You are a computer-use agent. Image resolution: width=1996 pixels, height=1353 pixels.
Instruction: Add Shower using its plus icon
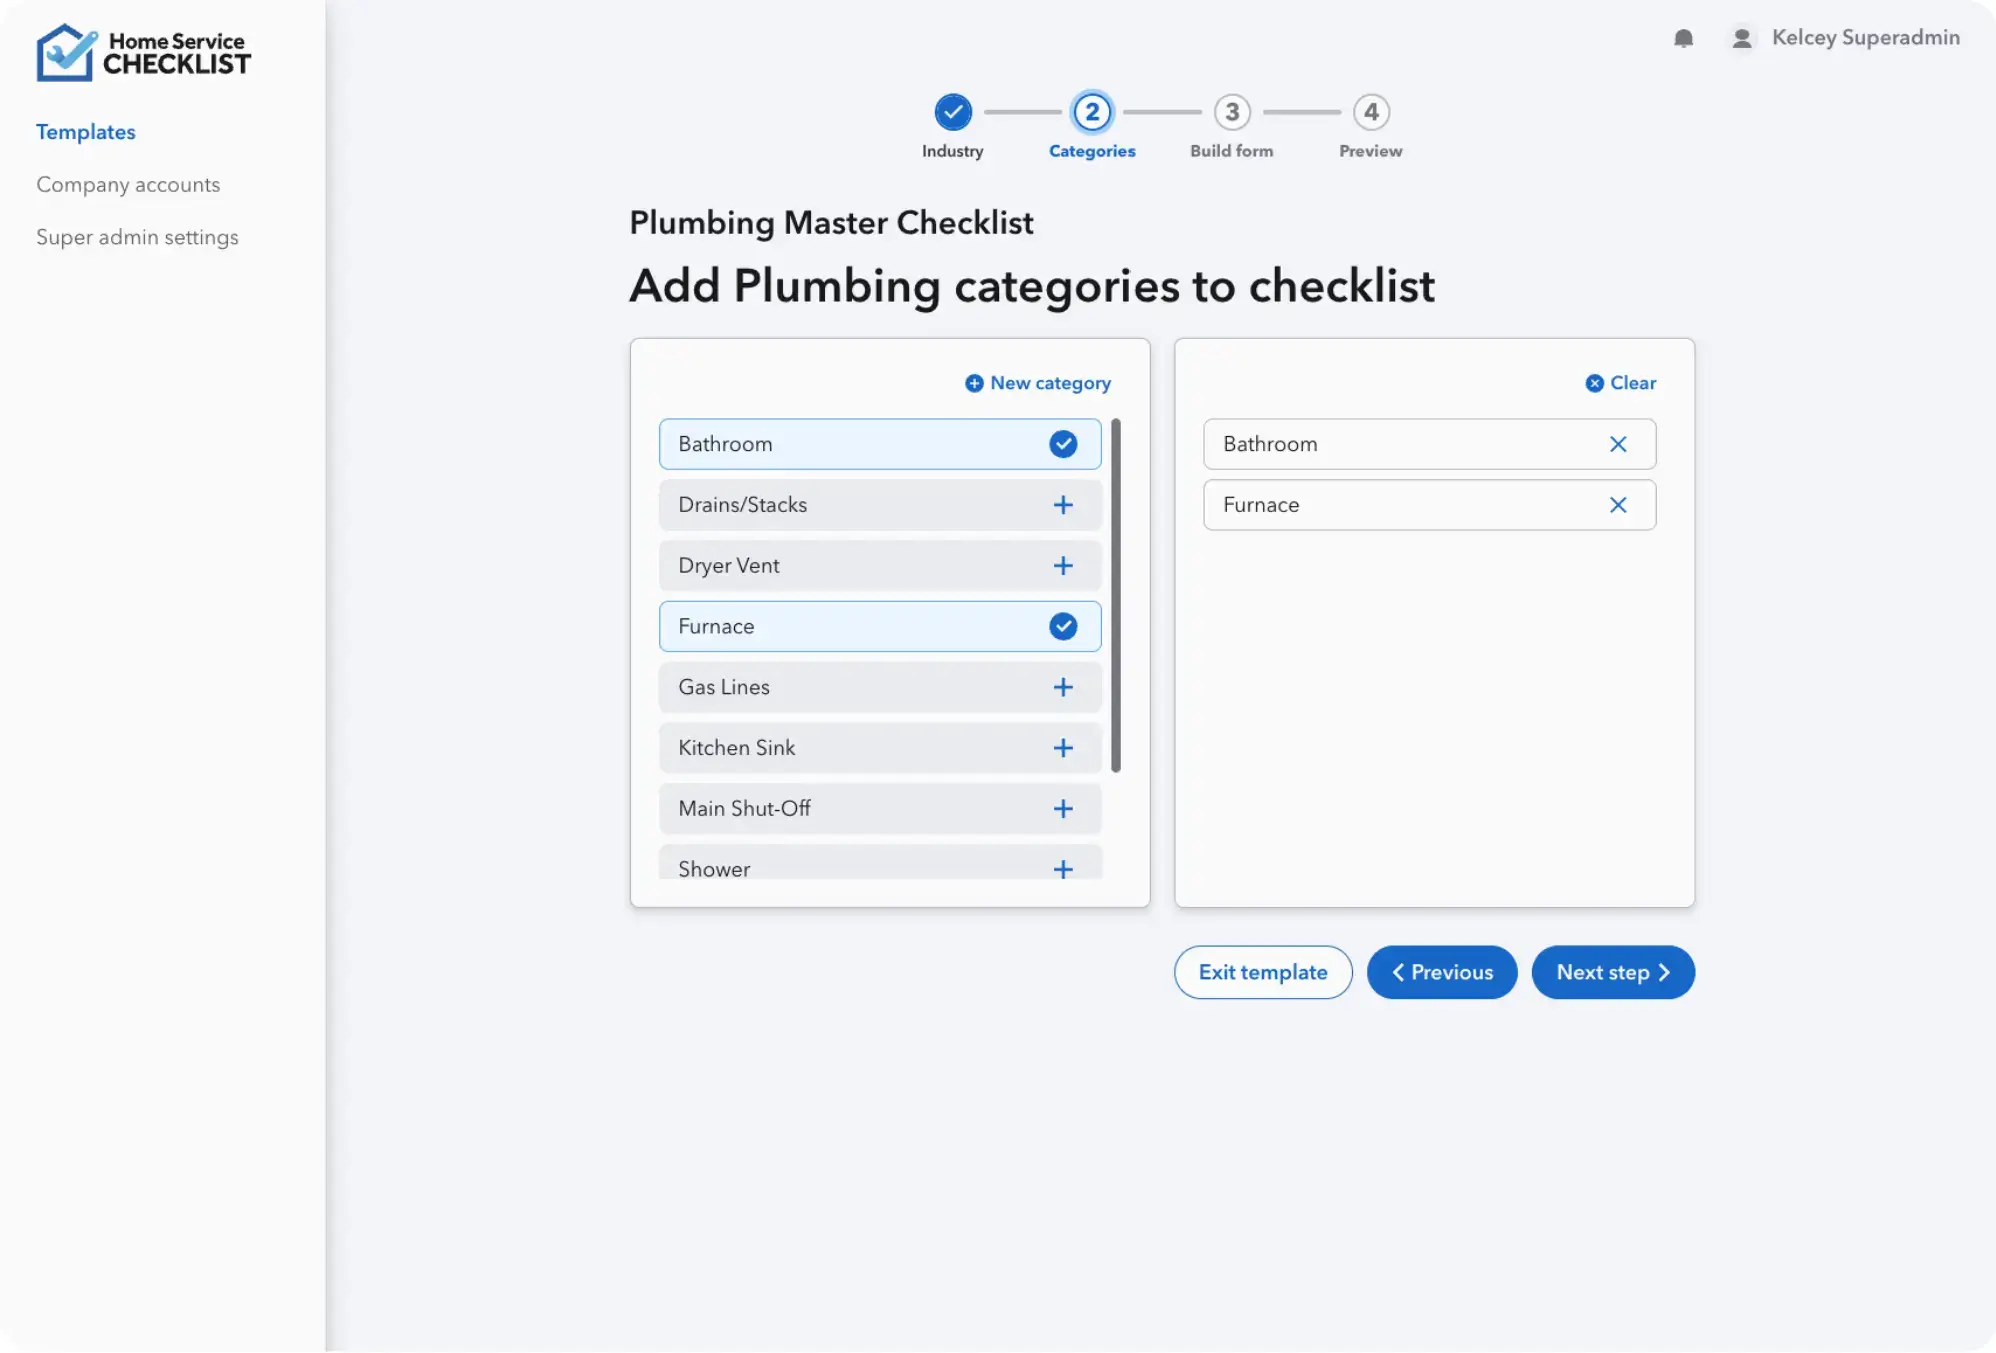point(1063,869)
